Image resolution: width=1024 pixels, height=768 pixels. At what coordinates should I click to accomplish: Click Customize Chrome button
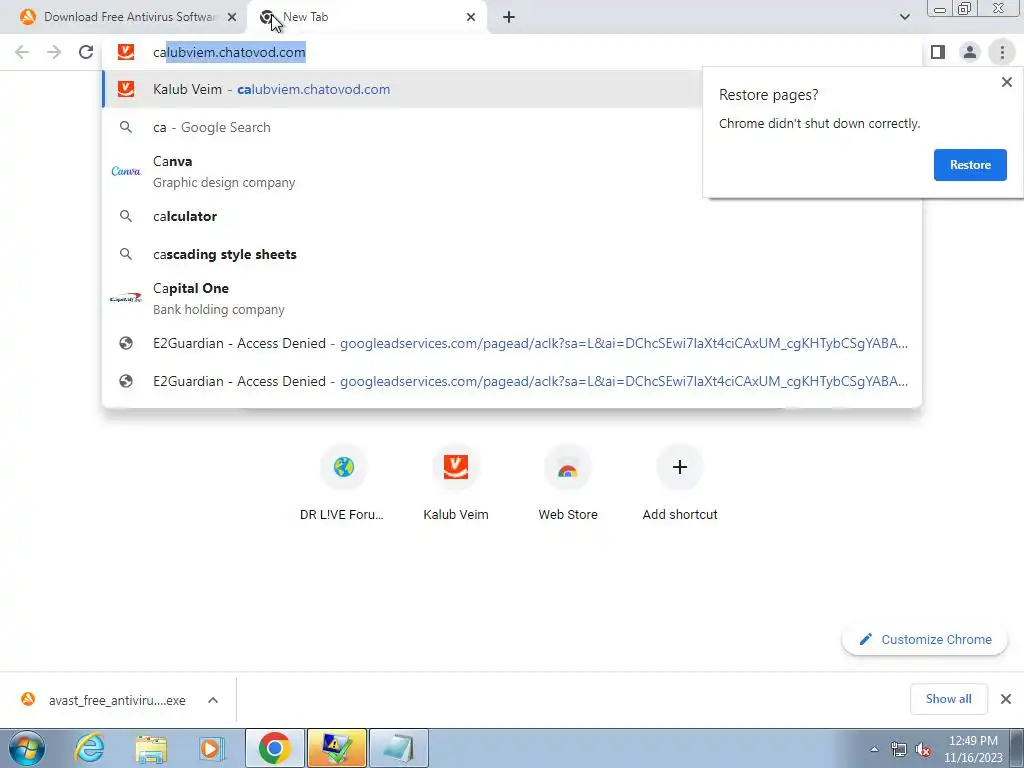(925, 639)
